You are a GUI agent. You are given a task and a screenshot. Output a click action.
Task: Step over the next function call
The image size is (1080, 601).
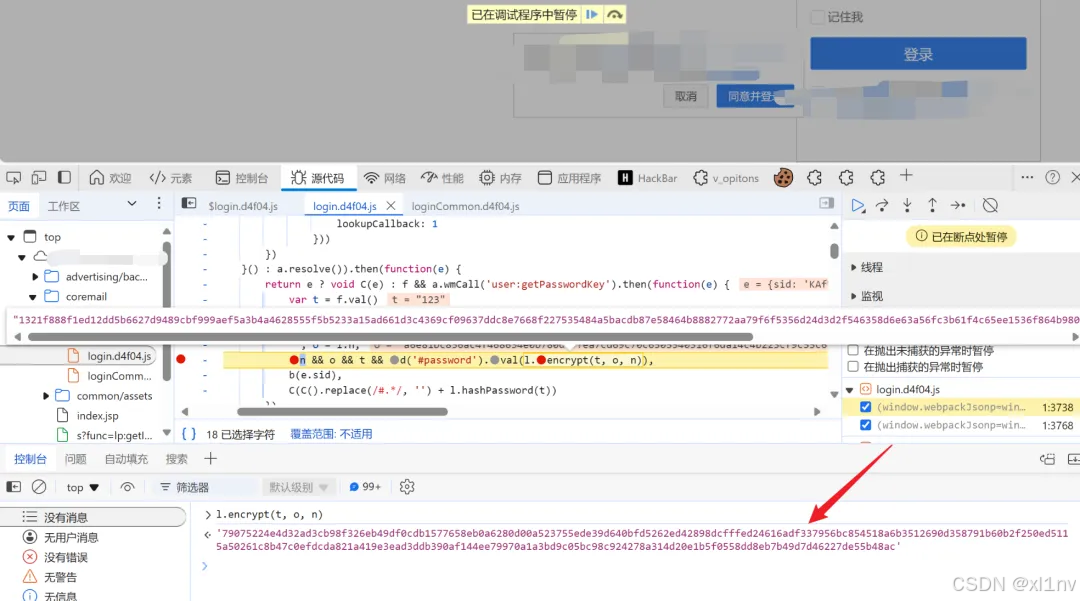tap(882, 205)
